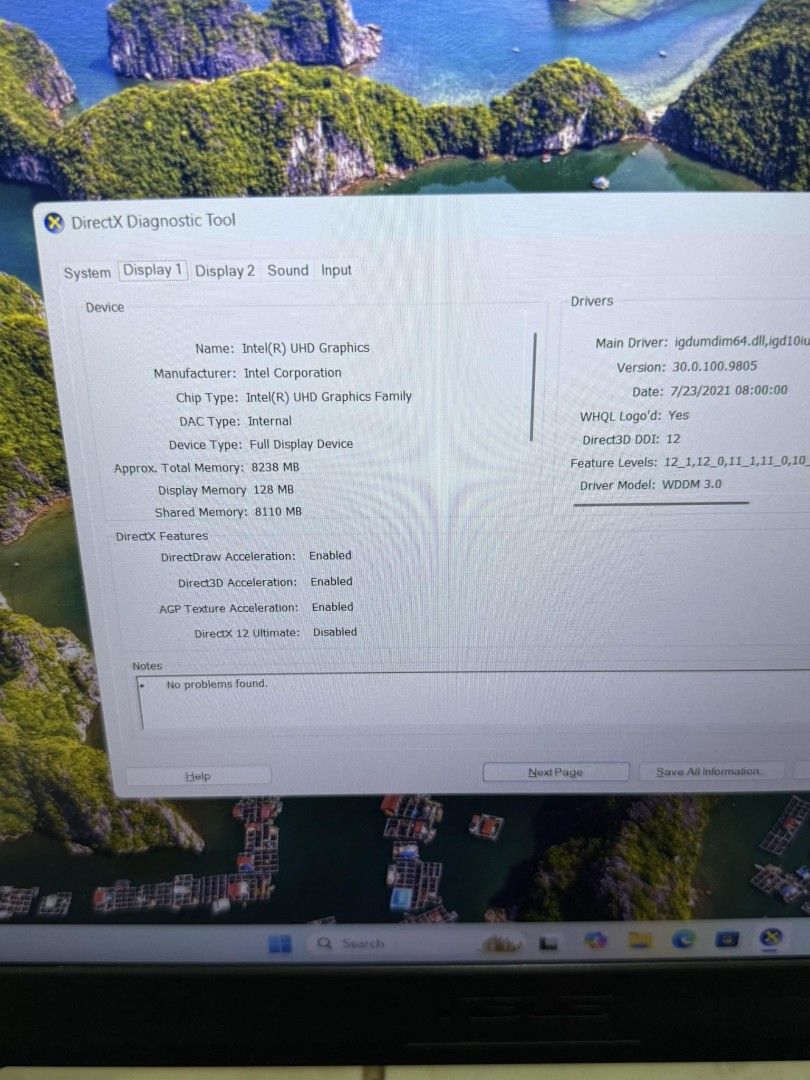The height and width of the screenshot is (1080, 810).
Task: Click the AGP Texture Acceleration 'Enabled' value
Action: coord(333,607)
